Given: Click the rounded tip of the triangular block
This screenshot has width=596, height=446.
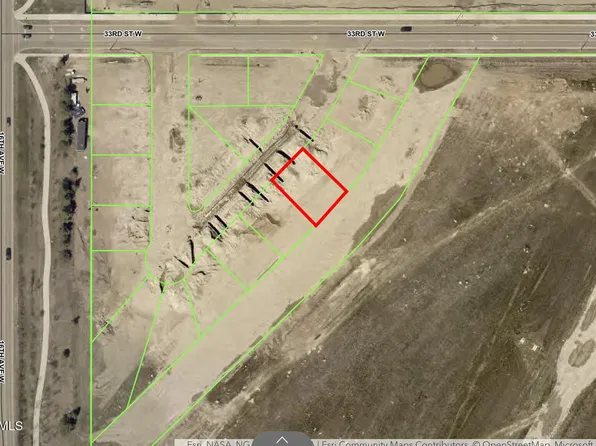Looking at the screenshot, I should point(196,206).
